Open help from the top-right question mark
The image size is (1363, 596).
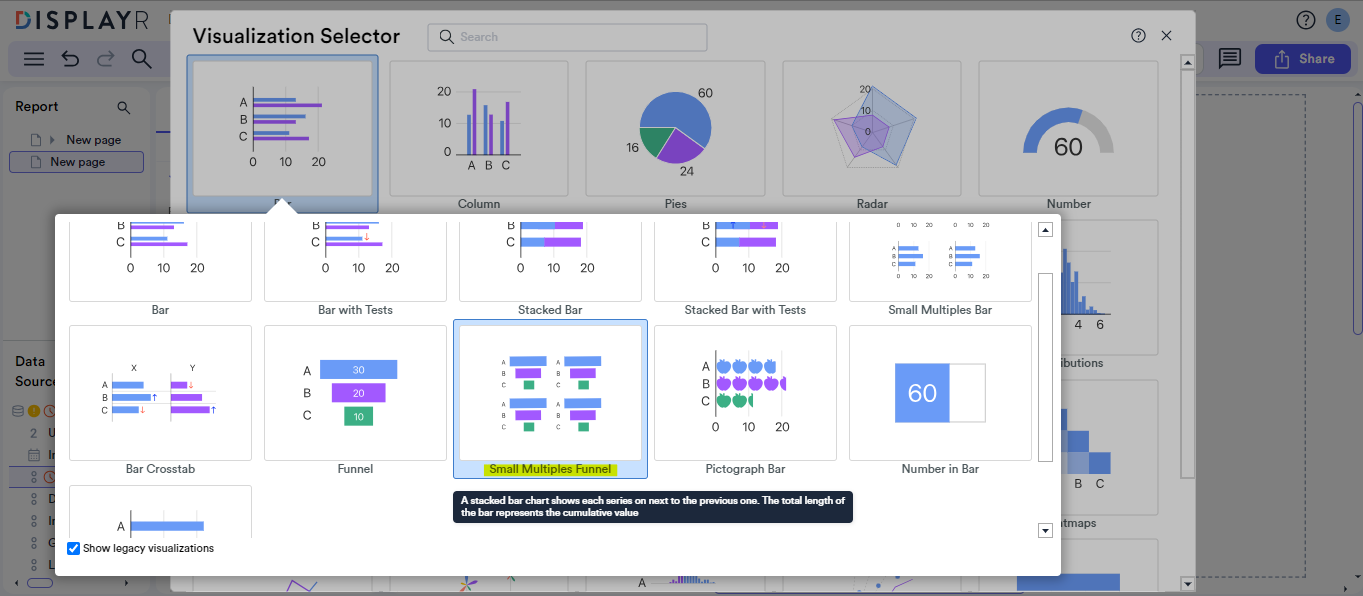click(x=1305, y=19)
